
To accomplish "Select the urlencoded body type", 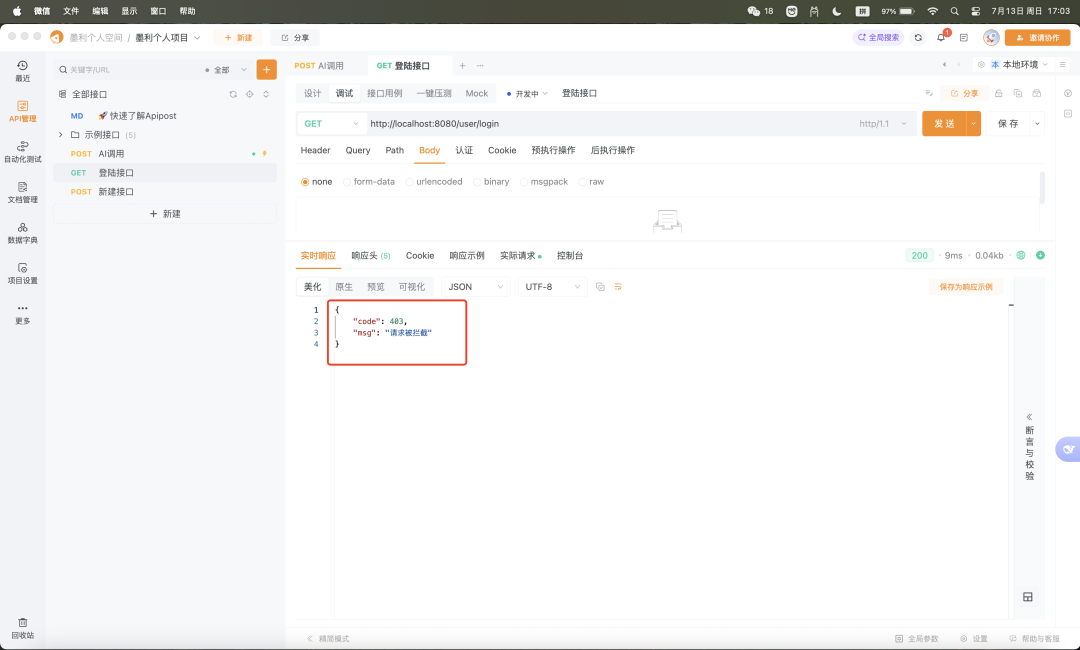I will click(x=434, y=182).
